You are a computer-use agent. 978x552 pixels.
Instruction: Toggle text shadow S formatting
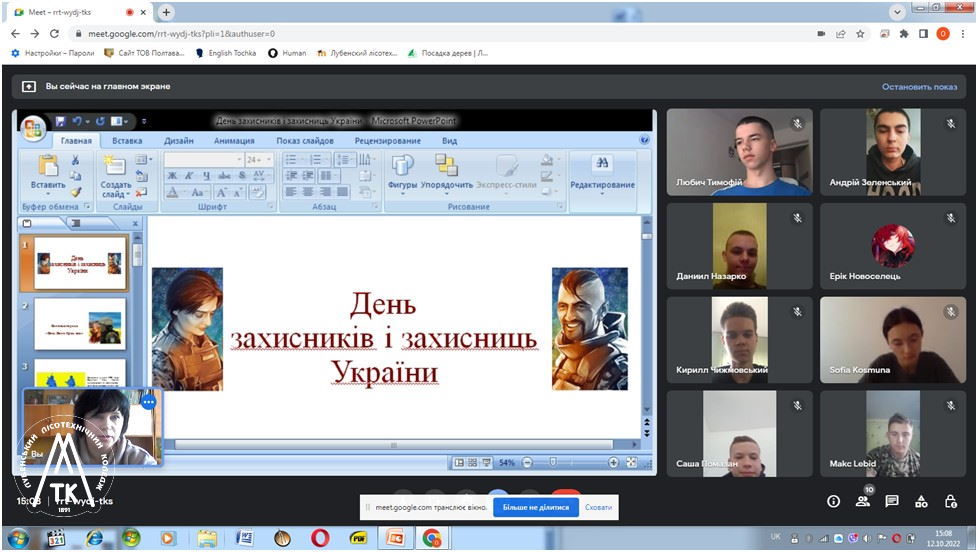[241, 176]
